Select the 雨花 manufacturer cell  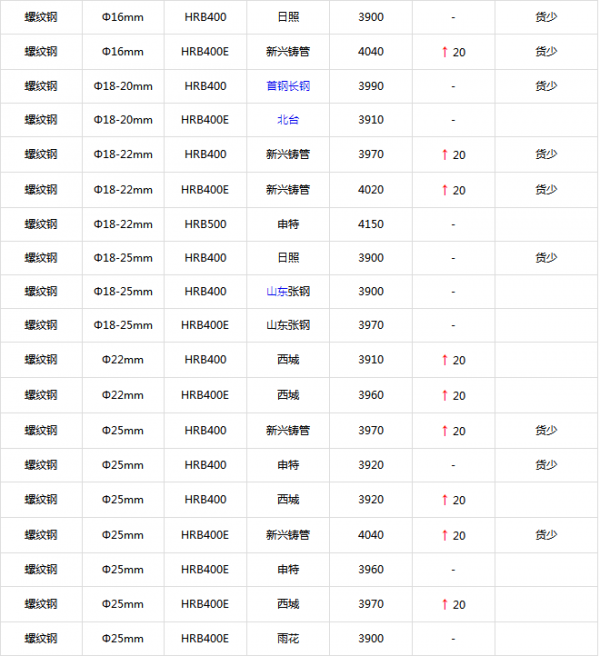[x=288, y=638]
